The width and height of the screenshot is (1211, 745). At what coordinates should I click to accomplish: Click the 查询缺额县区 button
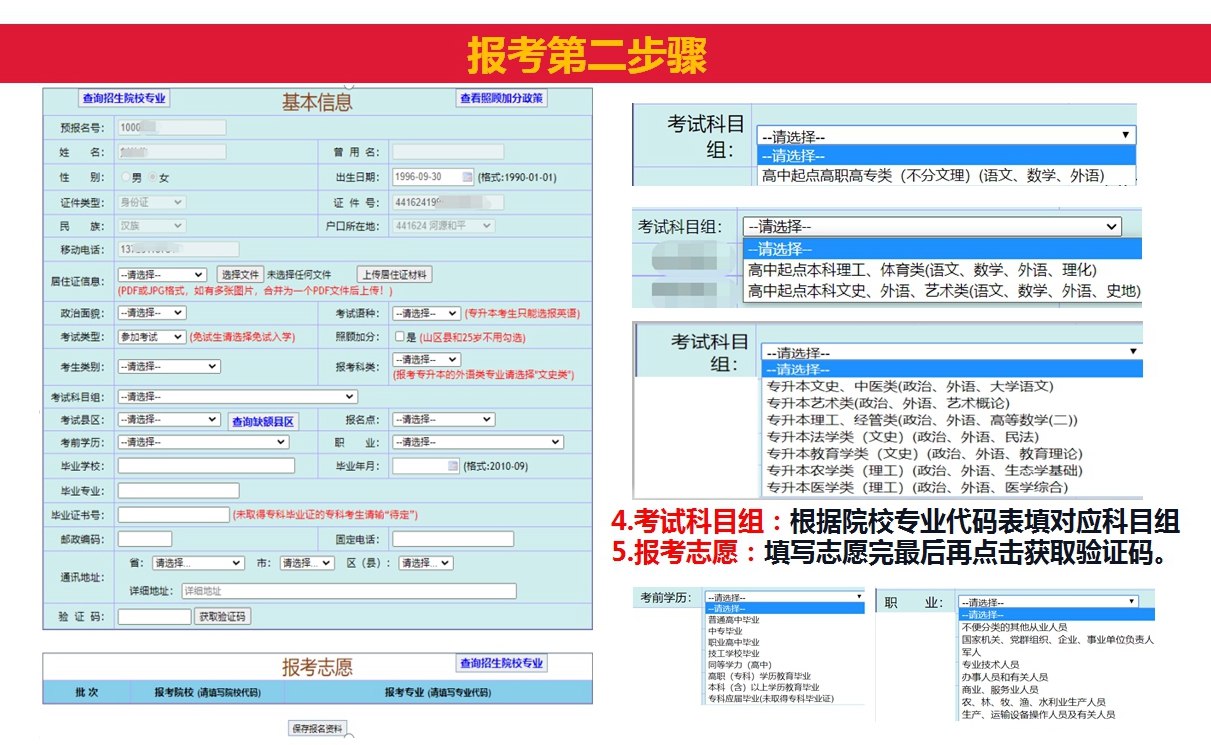[x=263, y=421]
